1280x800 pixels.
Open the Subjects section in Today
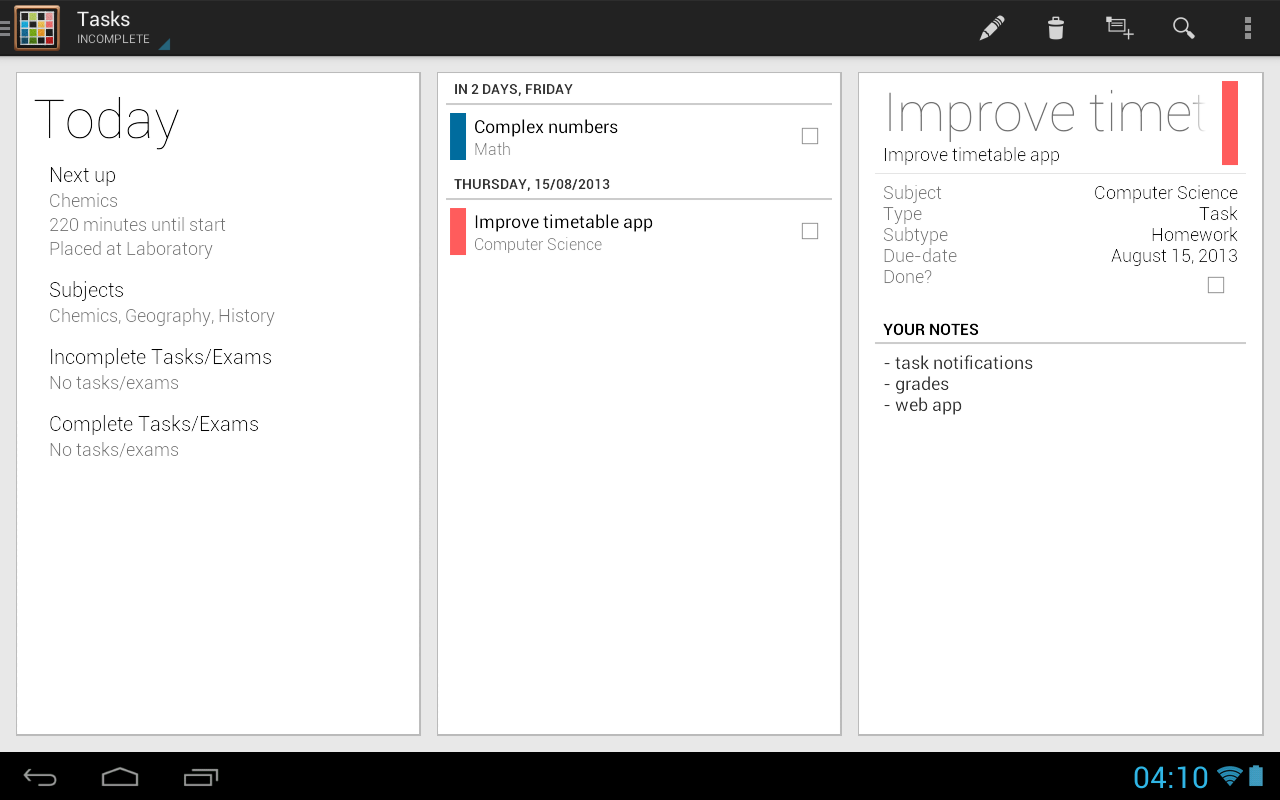pyautogui.click(x=161, y=303)
